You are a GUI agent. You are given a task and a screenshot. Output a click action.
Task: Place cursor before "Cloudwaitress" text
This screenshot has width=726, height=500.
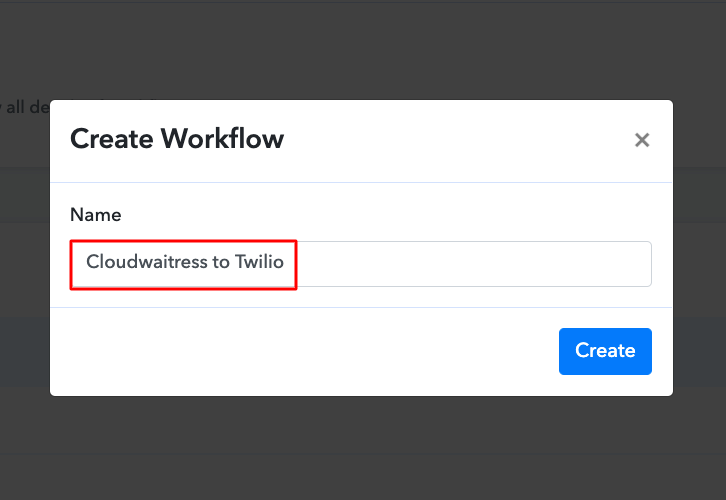click(x=86, y=263)
